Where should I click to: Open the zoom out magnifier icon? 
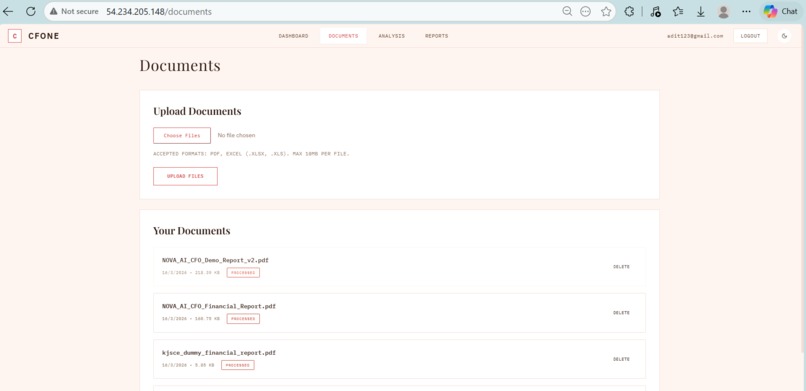click(567, 11)
